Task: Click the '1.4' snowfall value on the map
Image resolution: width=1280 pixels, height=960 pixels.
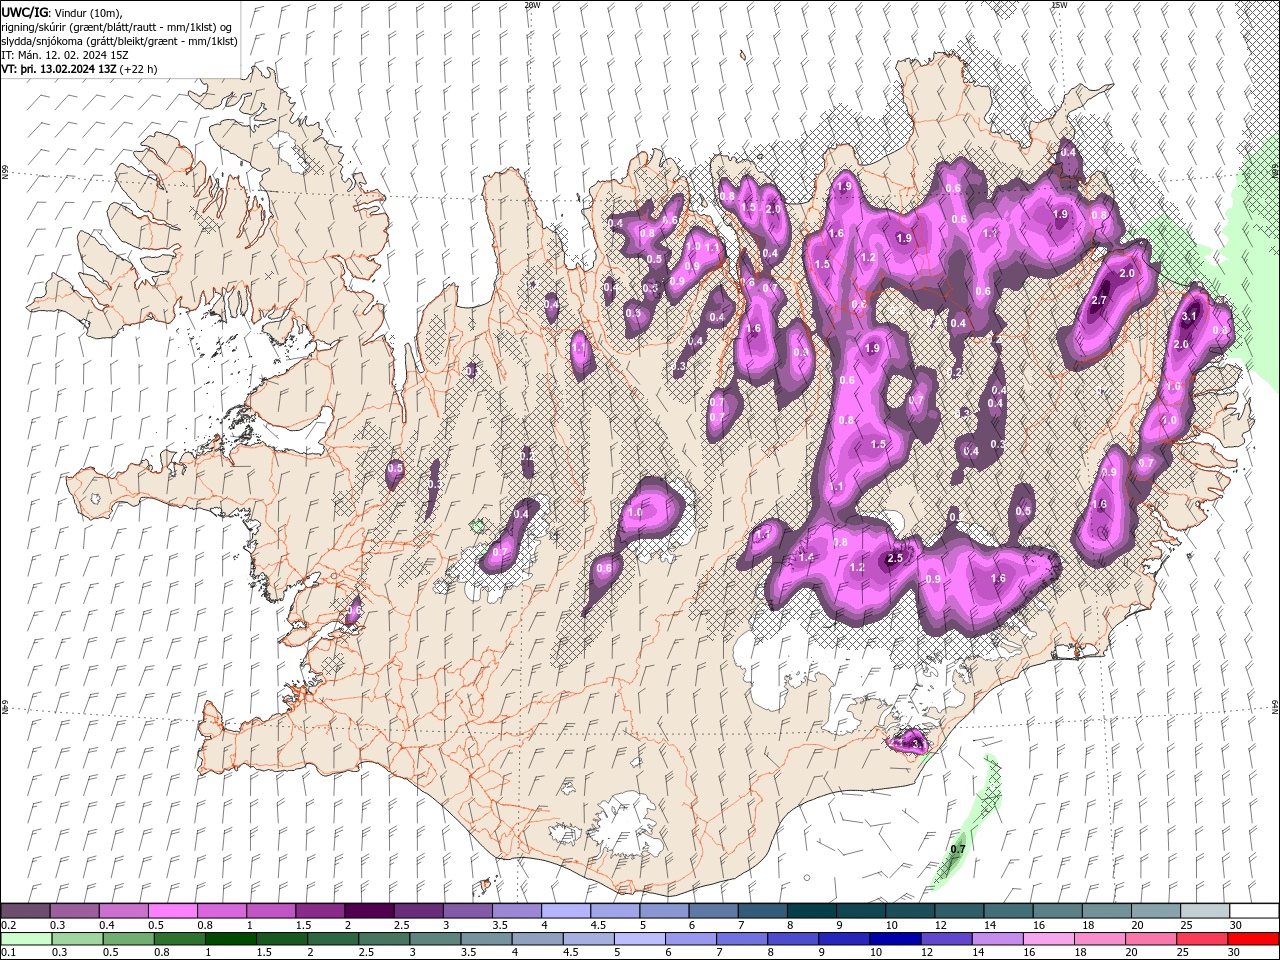Action: pyautogui.click(x=806, y=558)
